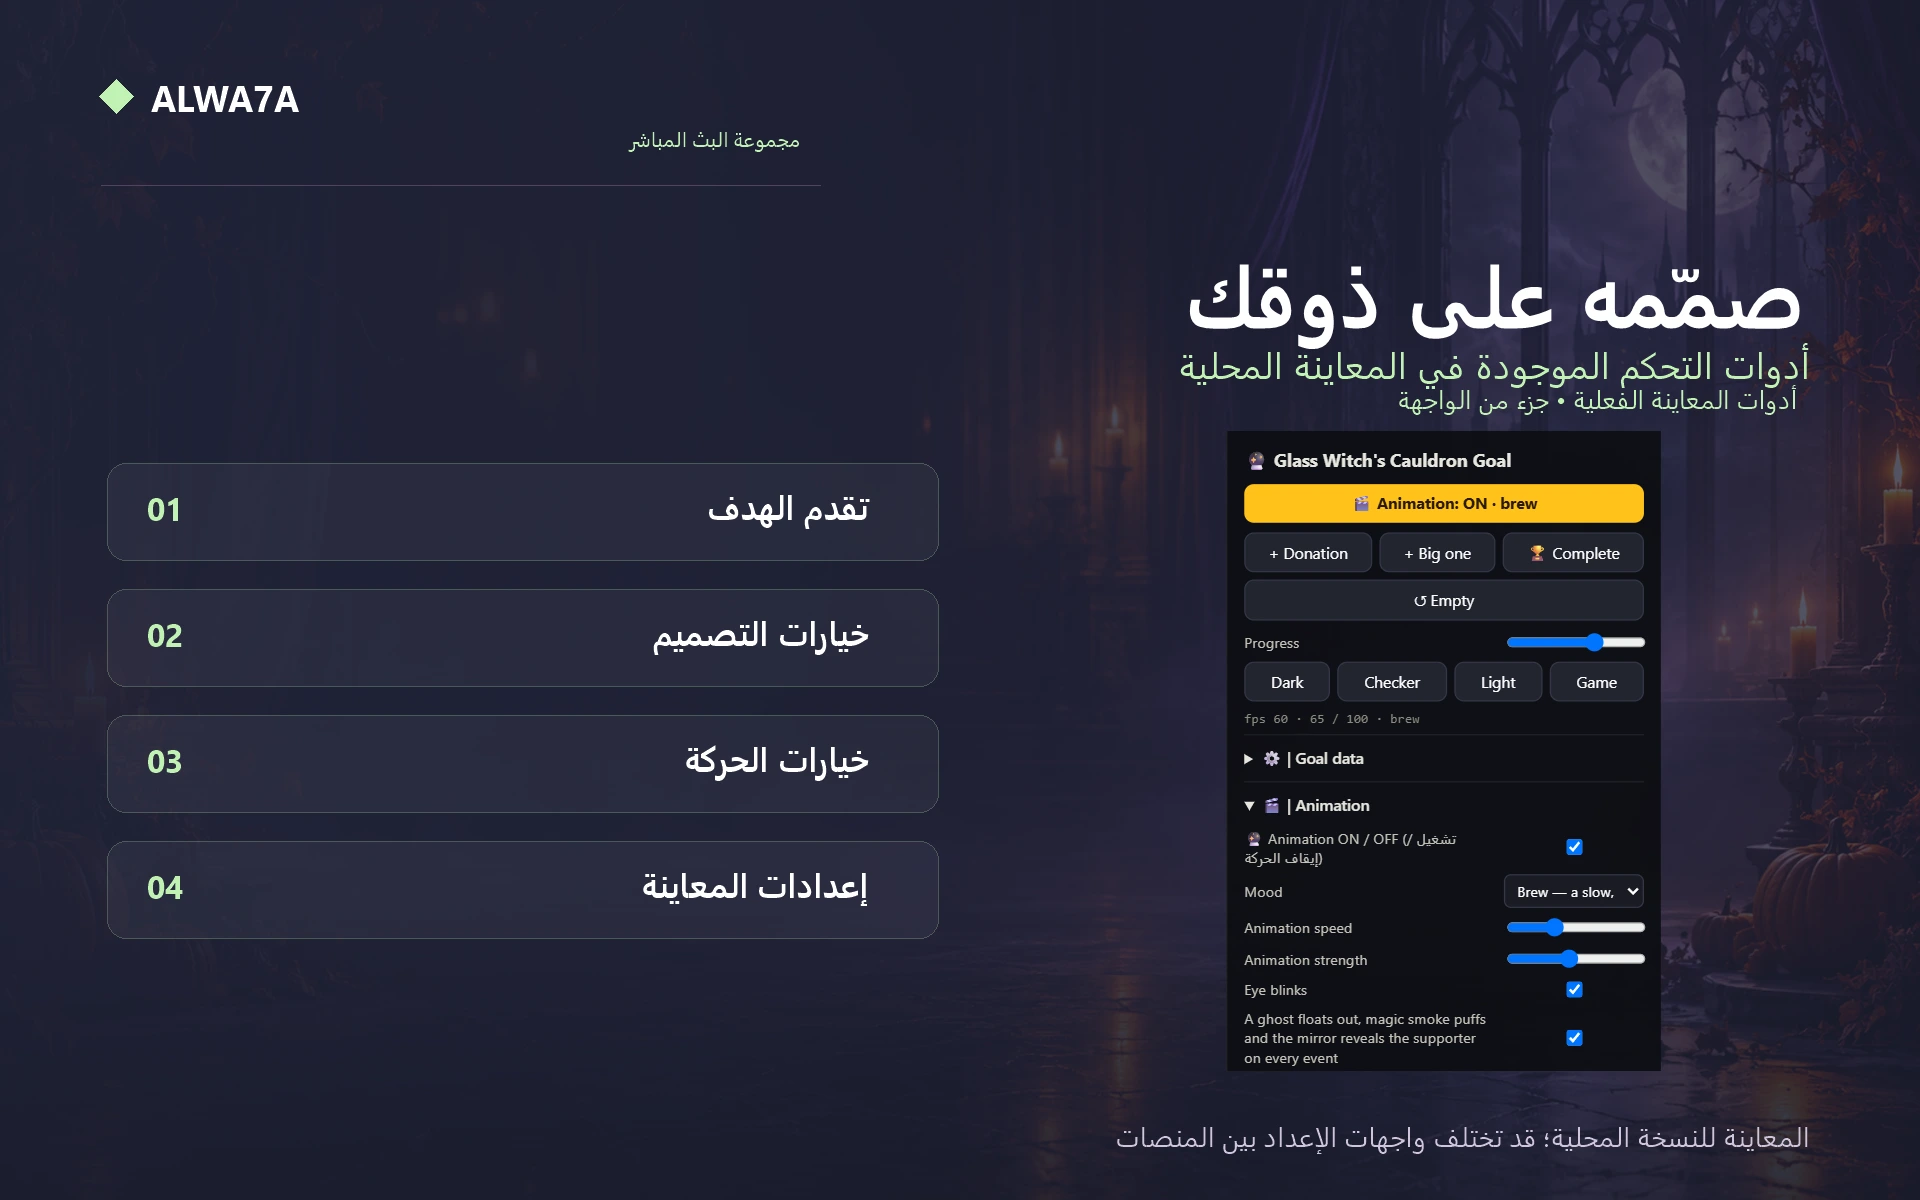Select the Checker background button

tap(1392, 682)
